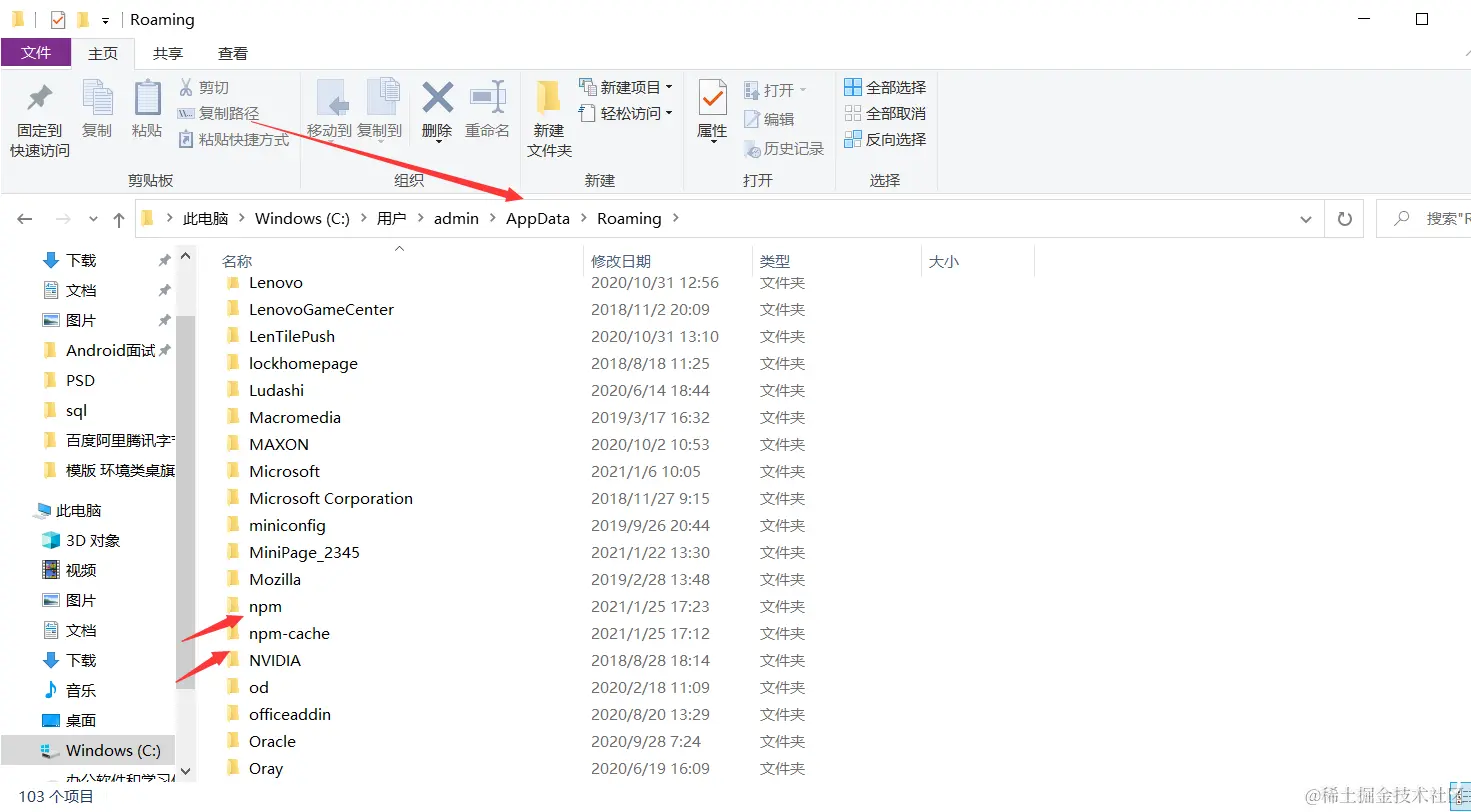Select 此电脑 in navigation pane
This screenshot has height=812, width=1471.
point(68,510)
